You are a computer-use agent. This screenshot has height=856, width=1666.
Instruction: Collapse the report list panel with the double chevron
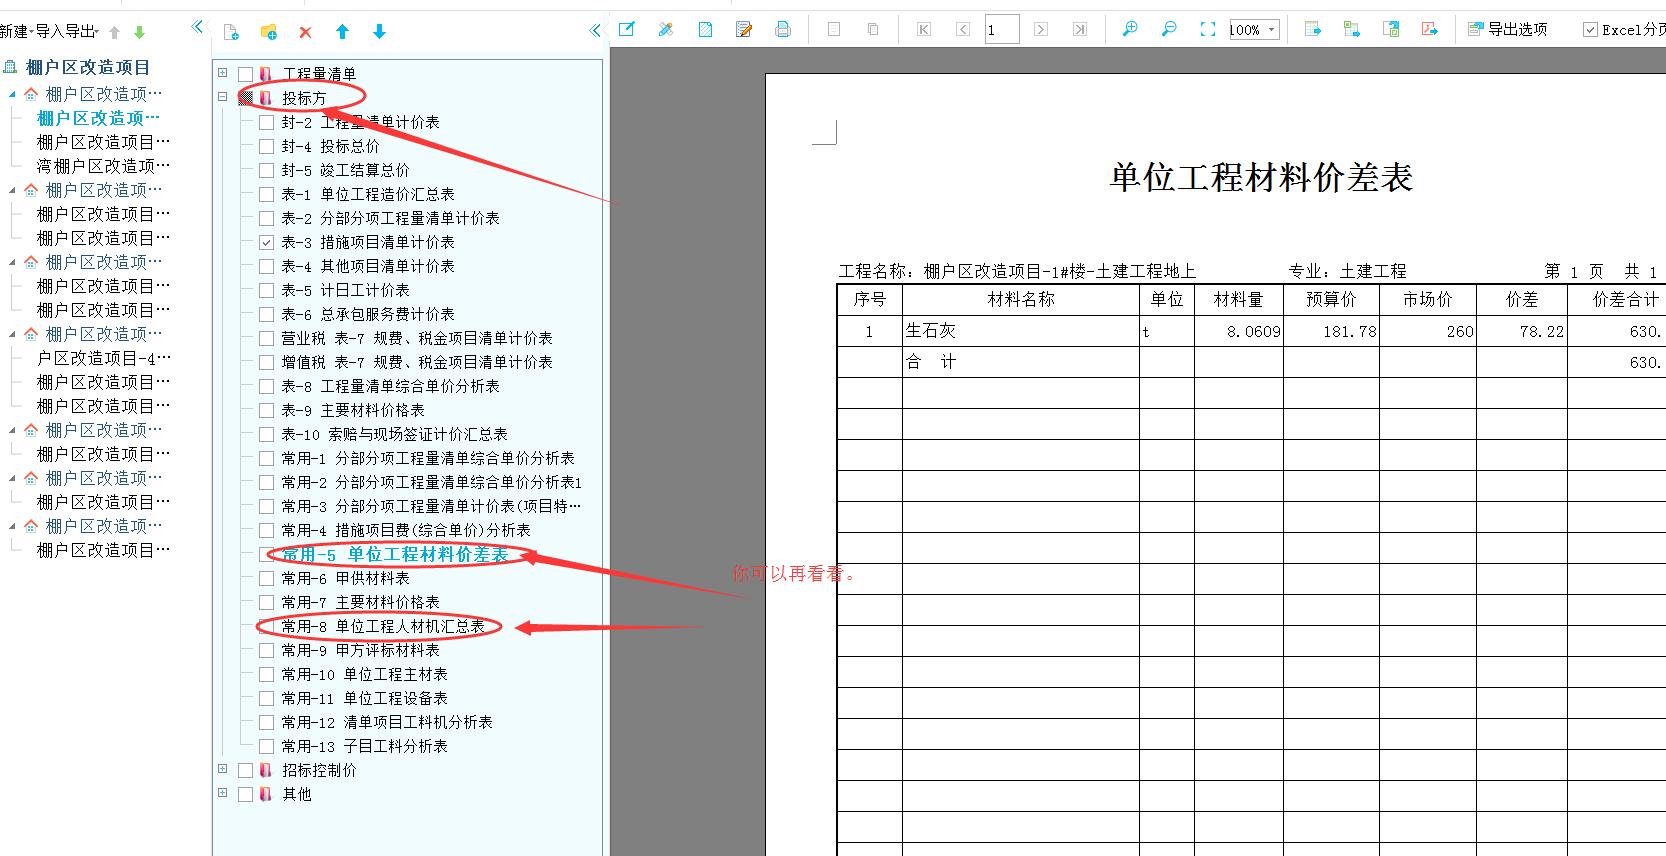[596, 30]
